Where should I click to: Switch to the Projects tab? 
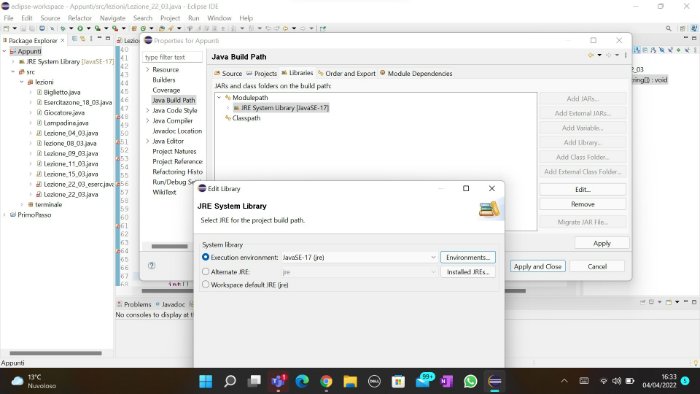click(x=262, y=73)
